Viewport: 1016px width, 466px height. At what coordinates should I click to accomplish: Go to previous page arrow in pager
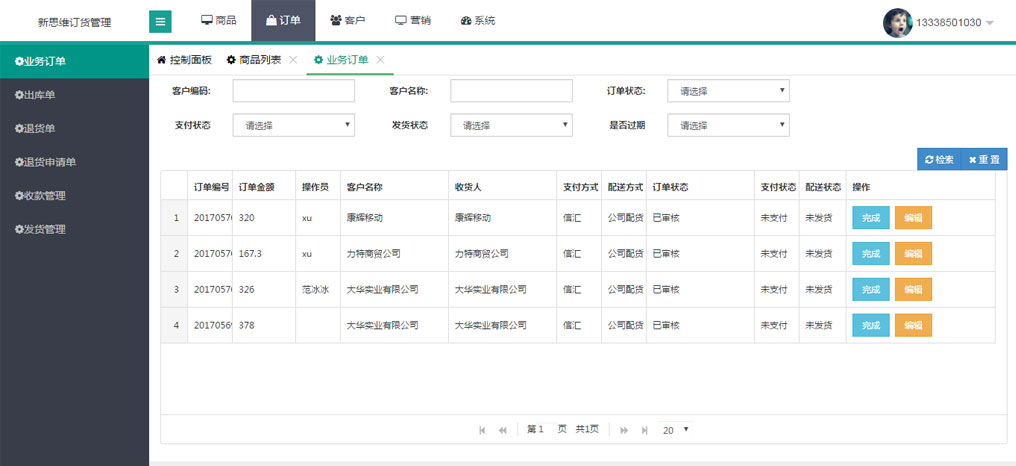tap(503, 430)
